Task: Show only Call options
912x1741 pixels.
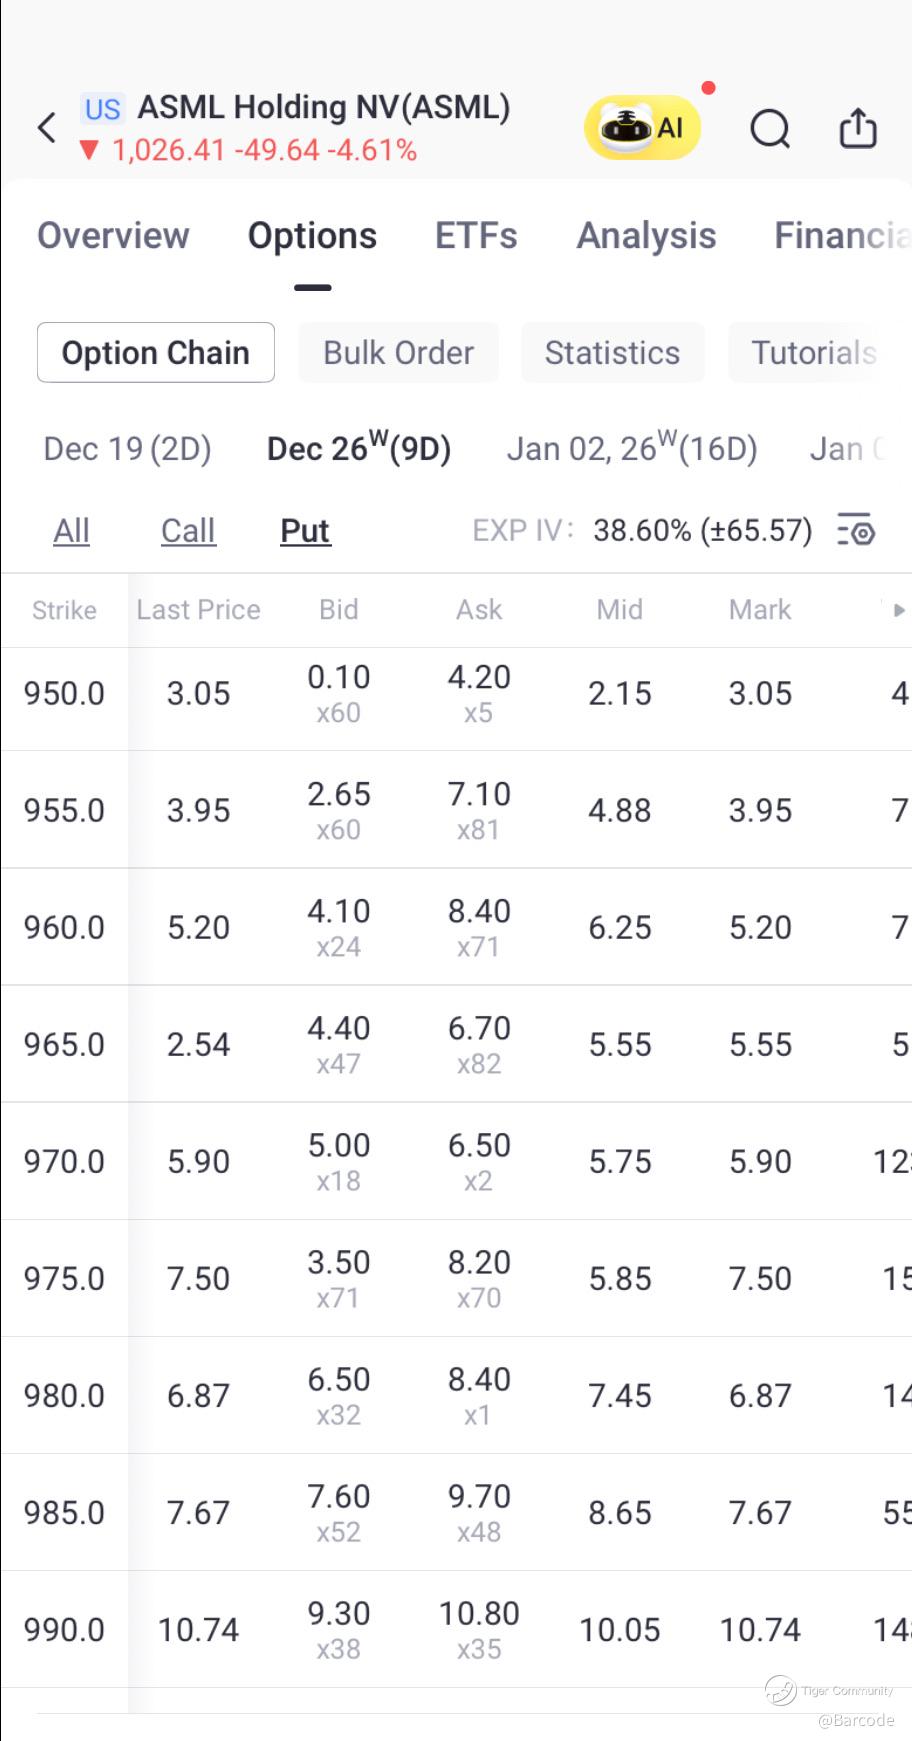Action: pyautogui.click(x=188, y=531)
